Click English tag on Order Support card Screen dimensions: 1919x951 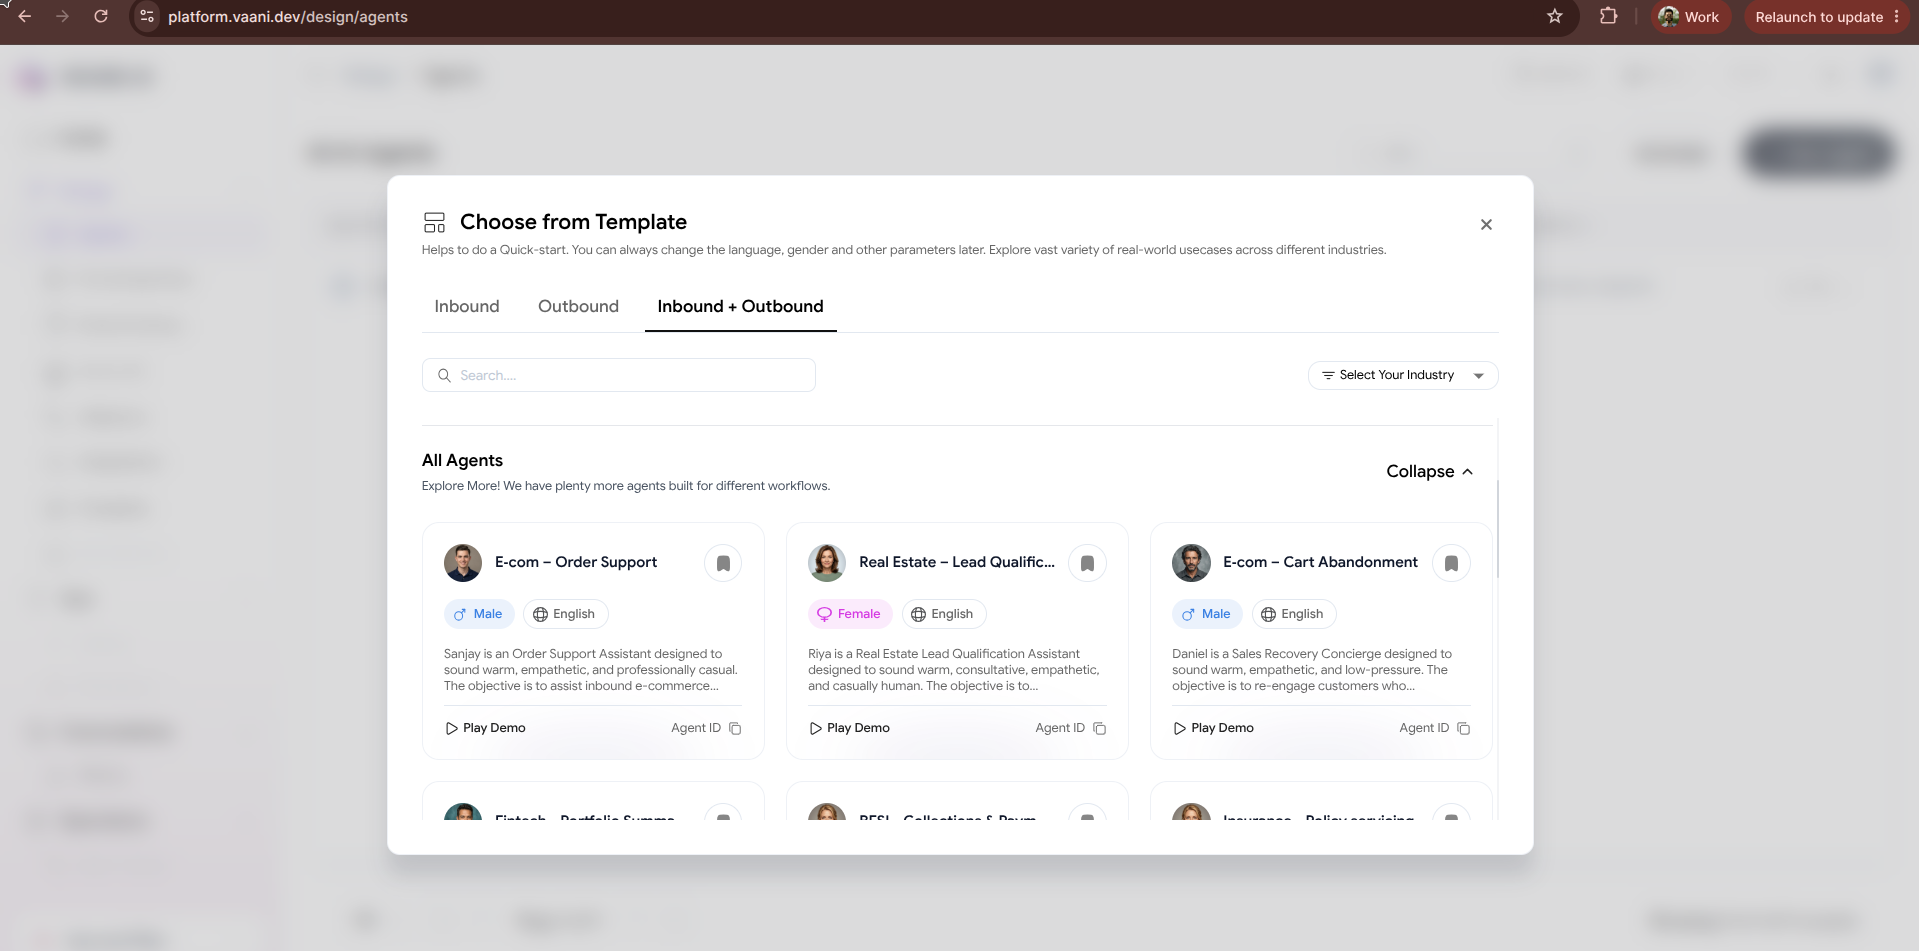tap(566, 614)
